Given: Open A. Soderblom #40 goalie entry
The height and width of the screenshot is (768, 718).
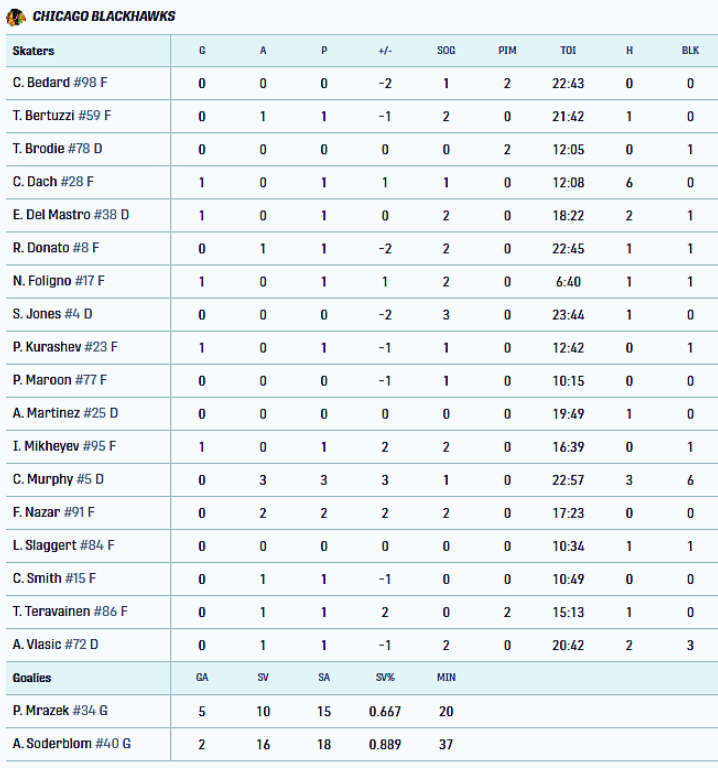Looking at the screenshot, I should click(72, 744).
